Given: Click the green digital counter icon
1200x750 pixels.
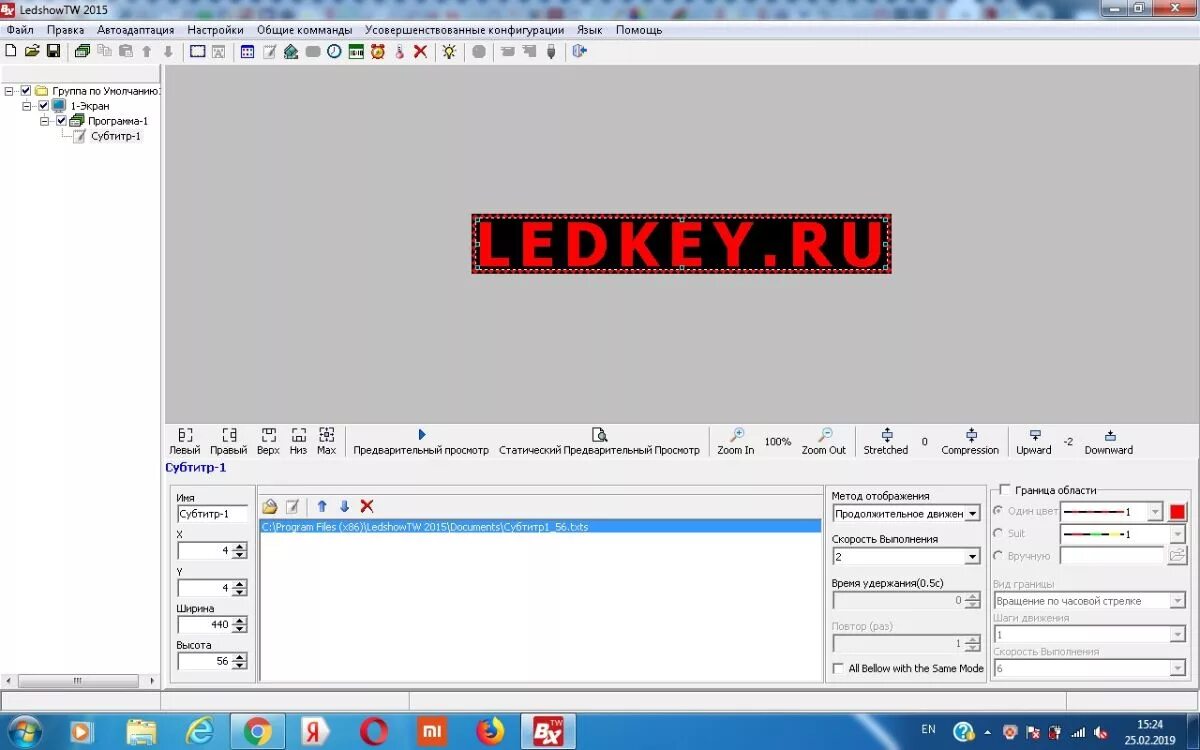Looking at the screenshot, I should tap(356, 51).
